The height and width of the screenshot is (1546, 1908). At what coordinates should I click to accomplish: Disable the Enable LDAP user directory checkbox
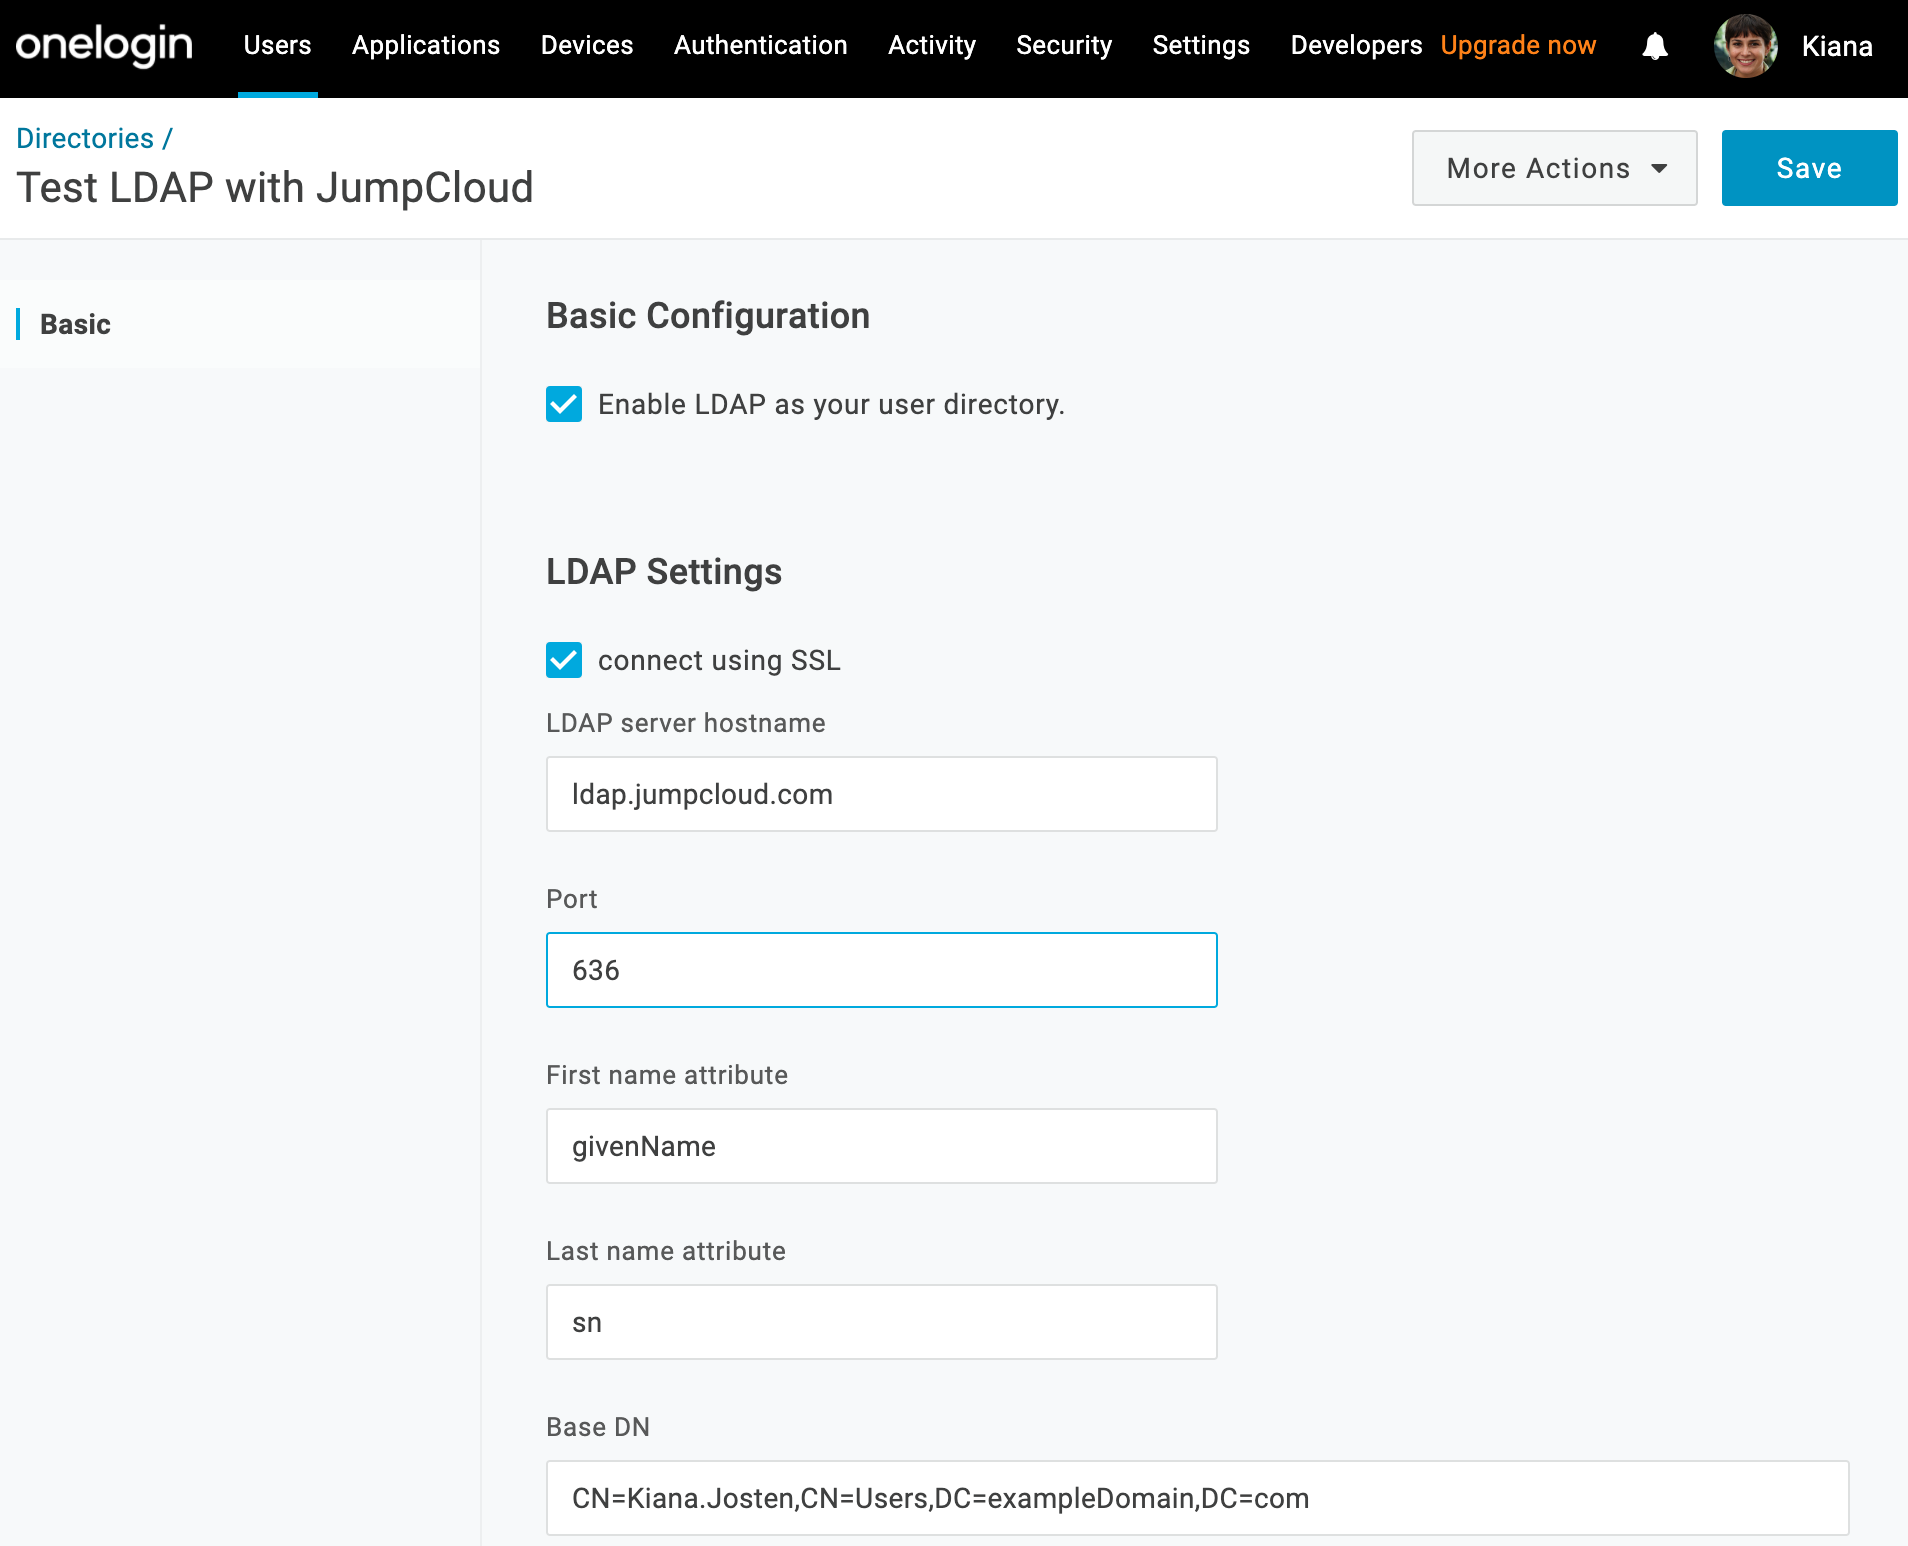[x=564, y=404]
